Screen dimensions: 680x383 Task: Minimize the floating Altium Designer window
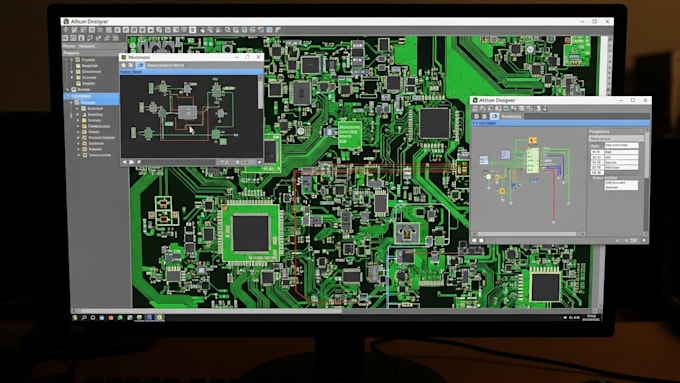click(x=621, y=100)
